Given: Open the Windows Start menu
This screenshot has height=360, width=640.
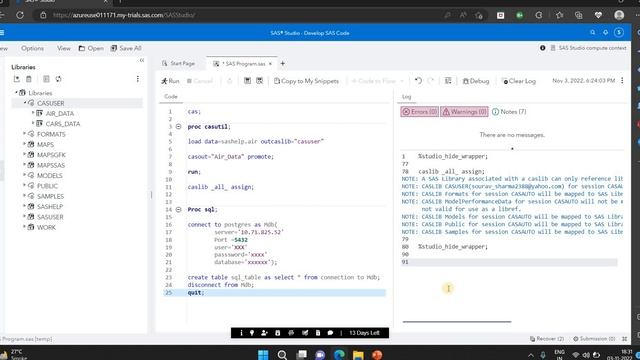Looking at the screenshot, I should pos(263,355).
